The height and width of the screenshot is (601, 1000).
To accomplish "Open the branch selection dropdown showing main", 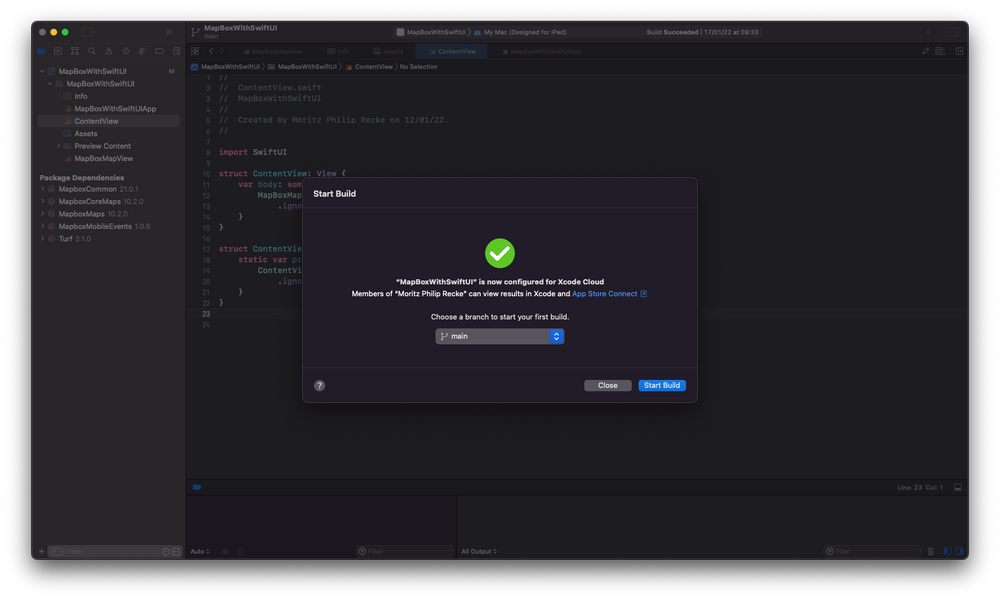I will [499, 336].
